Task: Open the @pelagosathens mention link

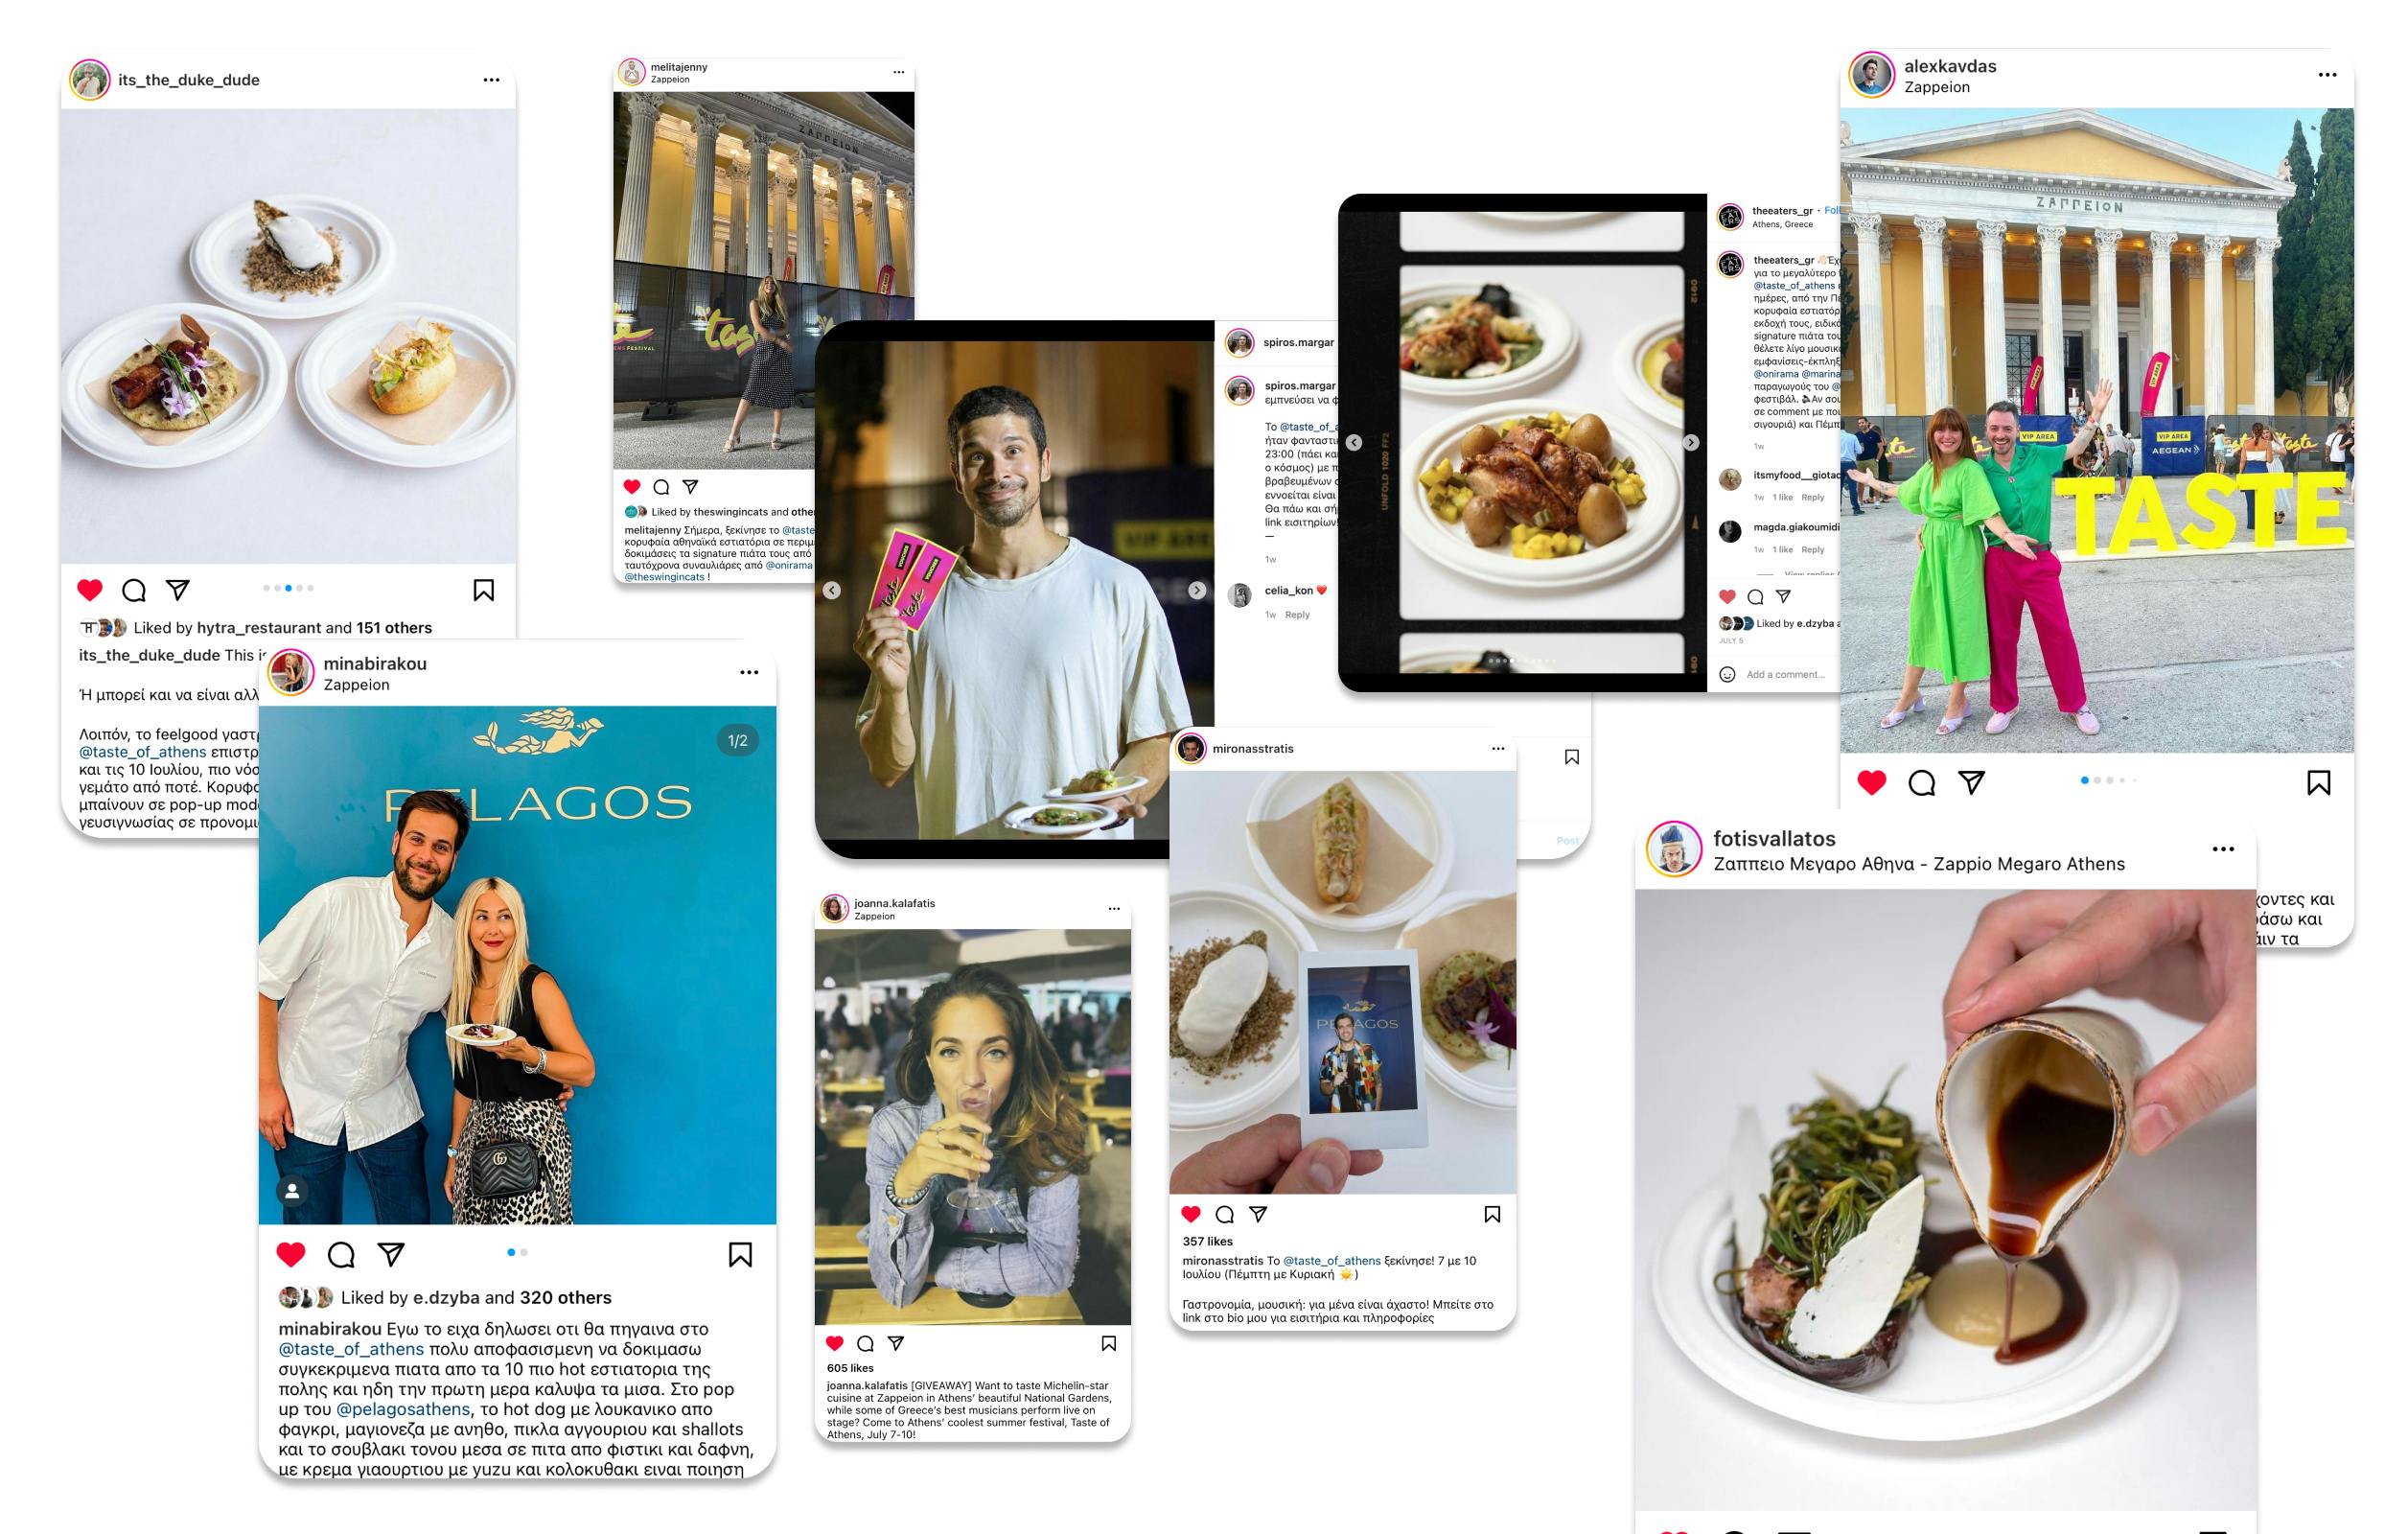Action: coord(403,1409)
